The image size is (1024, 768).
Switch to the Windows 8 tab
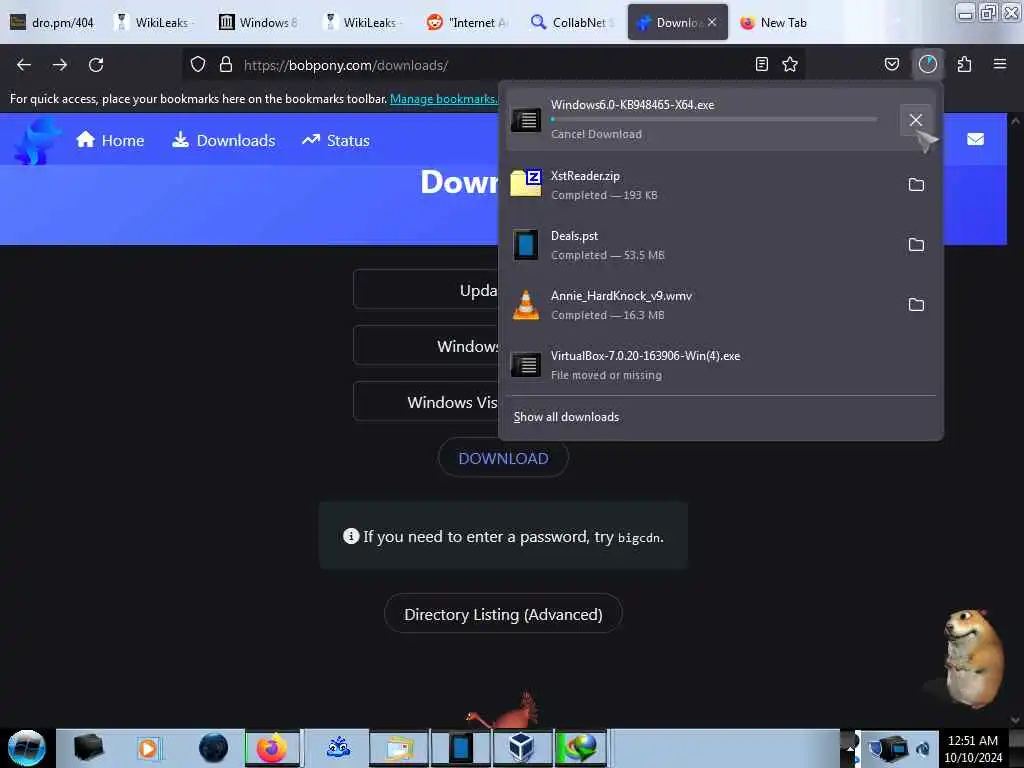(x=259, y=22)
